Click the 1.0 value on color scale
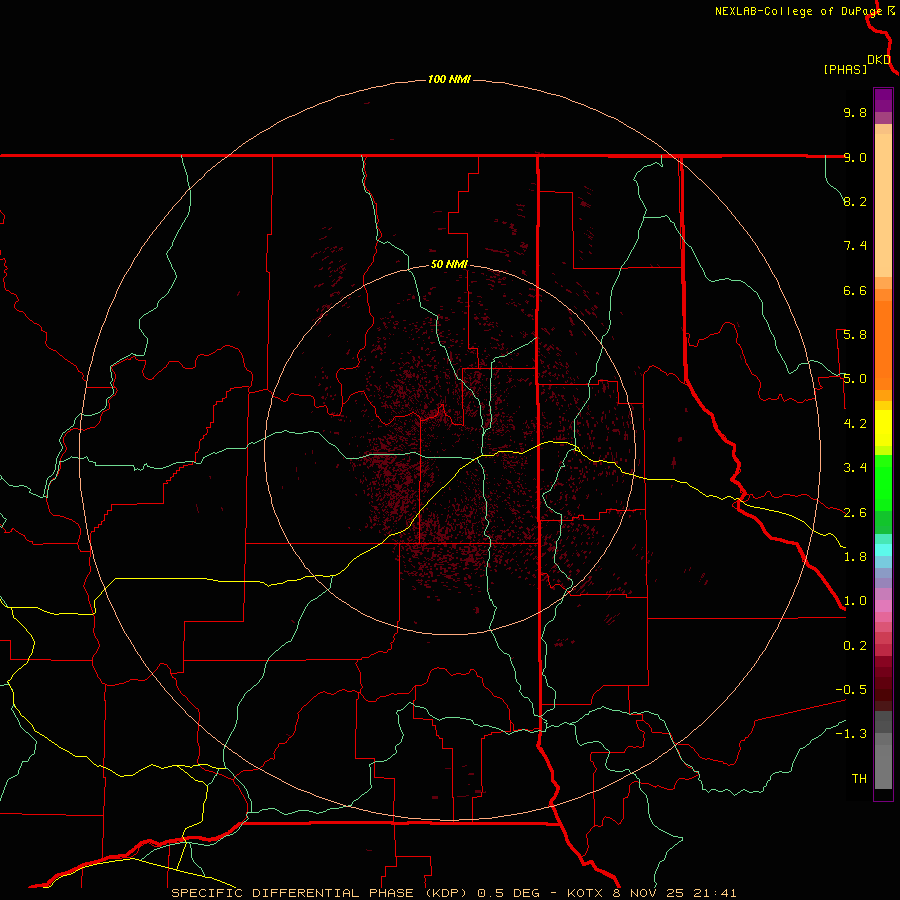 click(x=855, y=601)
